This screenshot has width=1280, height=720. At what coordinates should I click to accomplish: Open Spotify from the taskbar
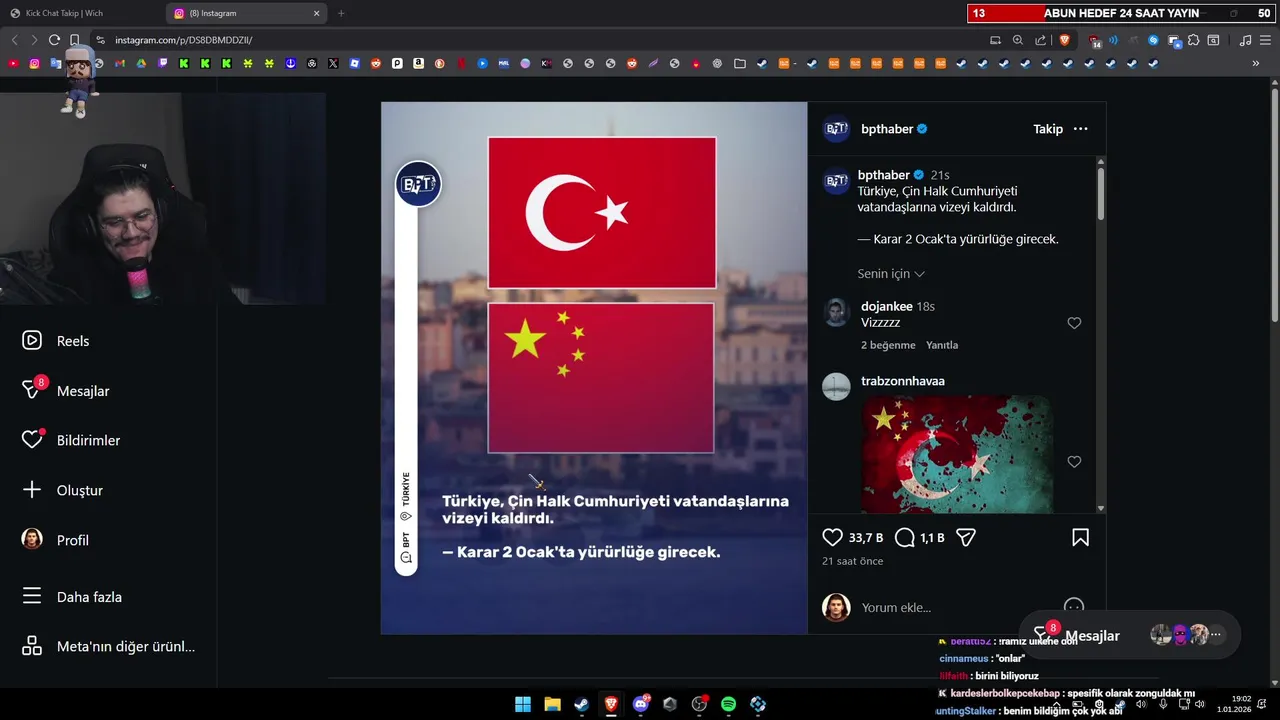pos(729,704)
